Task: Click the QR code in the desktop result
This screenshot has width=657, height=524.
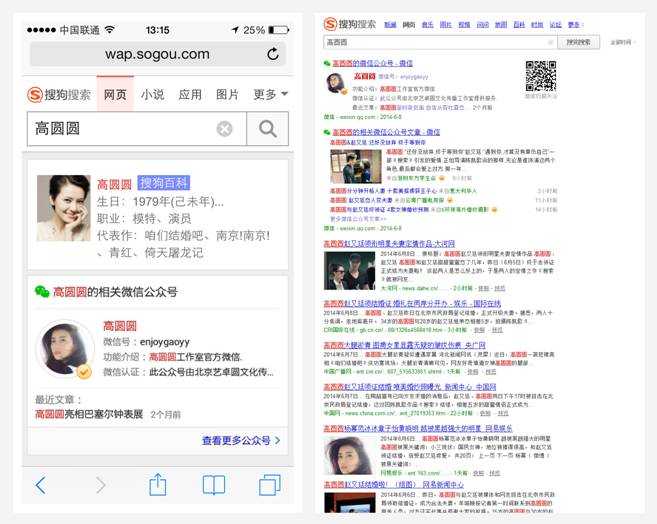Action: 541,76
